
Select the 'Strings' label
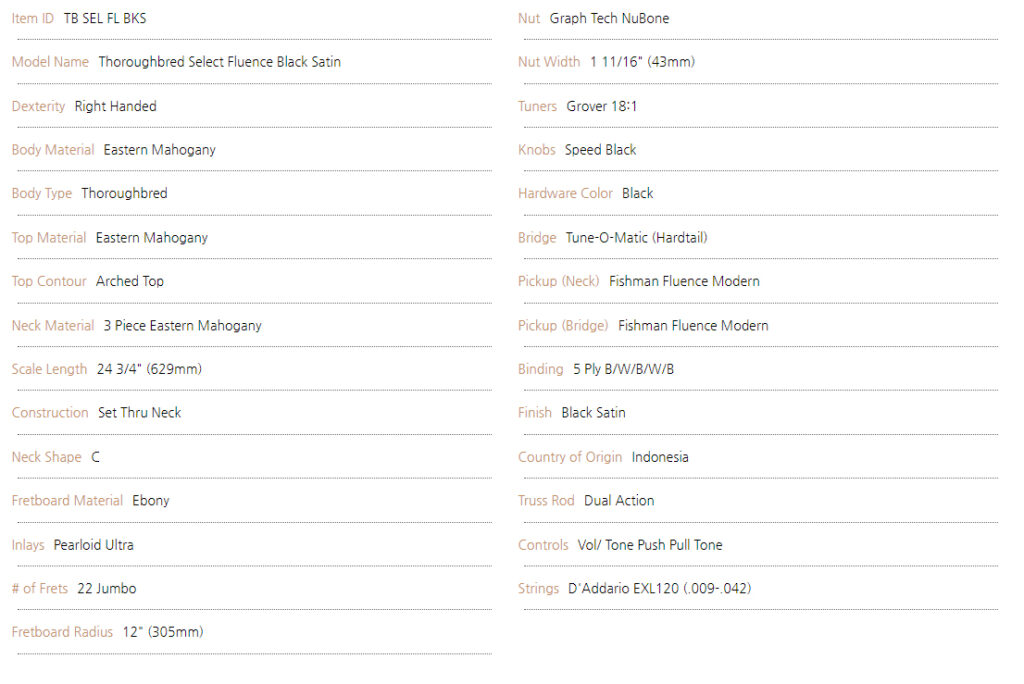539,589
